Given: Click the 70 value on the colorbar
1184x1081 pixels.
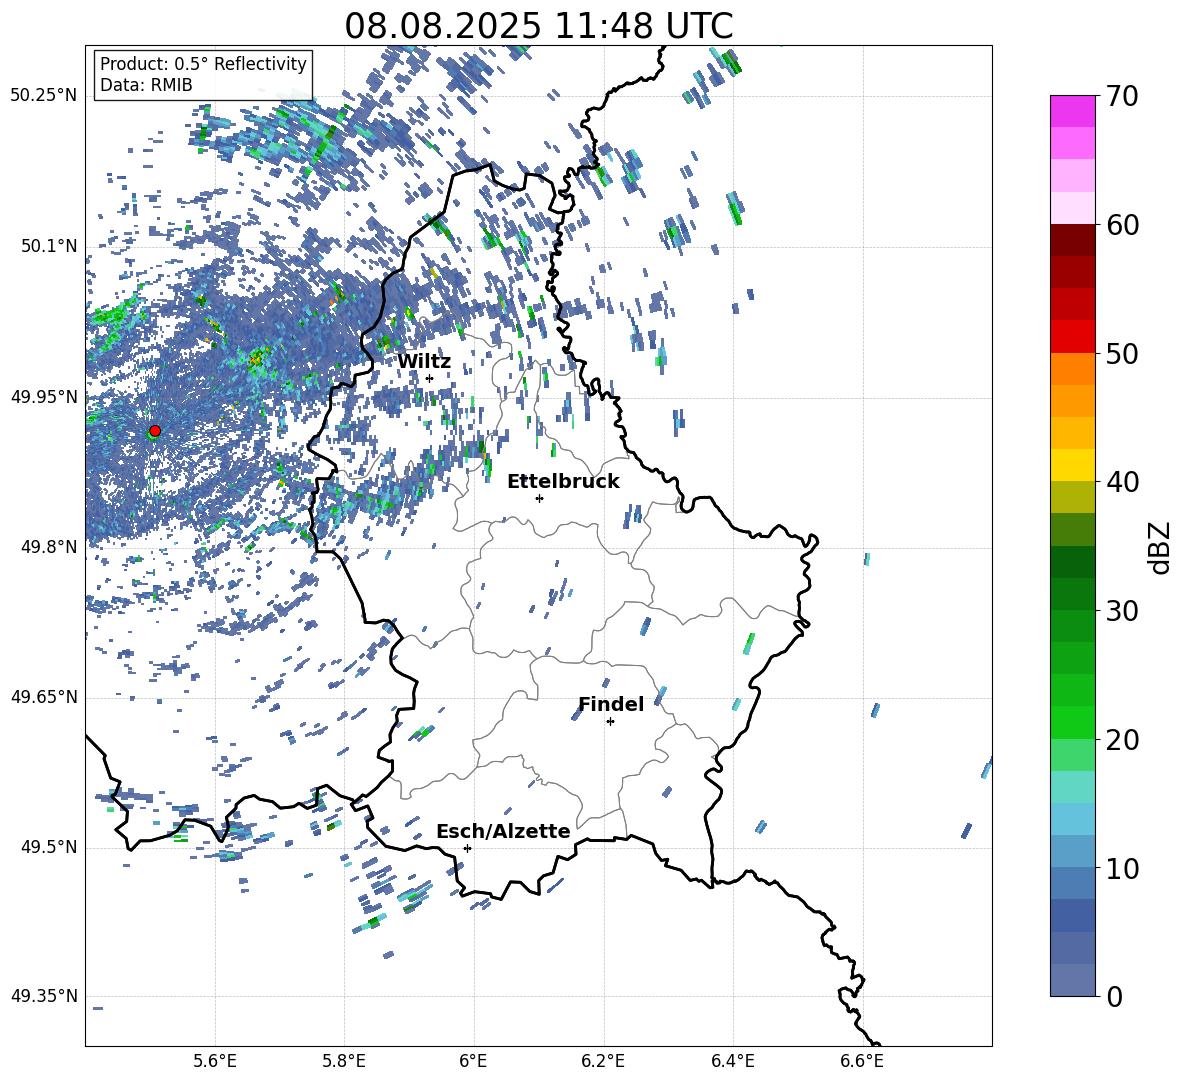Looking at the screenshot, I should pos(1122,97).
